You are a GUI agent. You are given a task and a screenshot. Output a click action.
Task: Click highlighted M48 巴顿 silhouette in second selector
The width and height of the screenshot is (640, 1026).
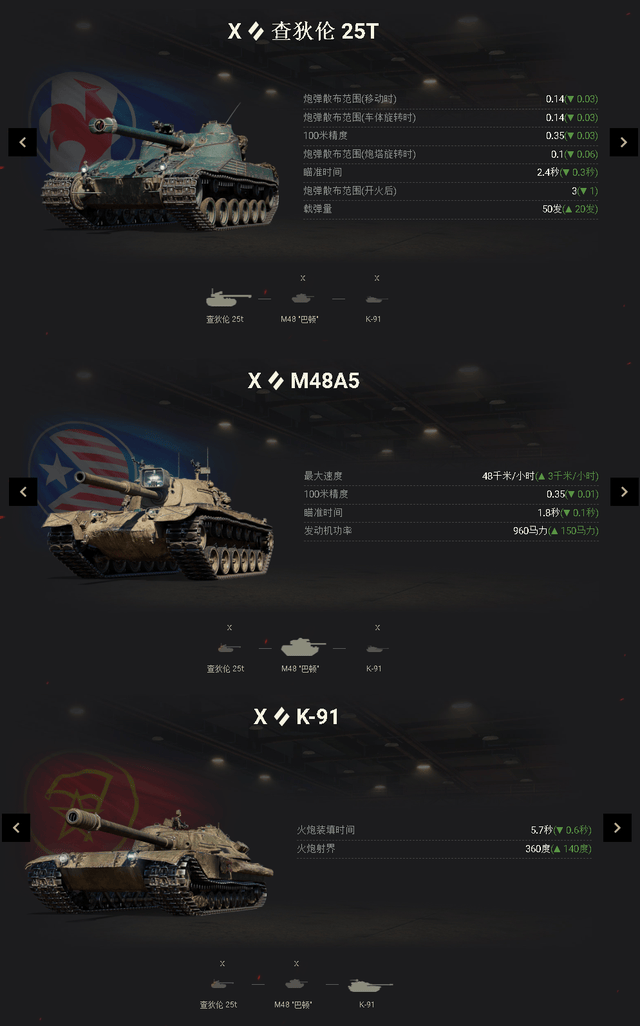coord(303,647)
